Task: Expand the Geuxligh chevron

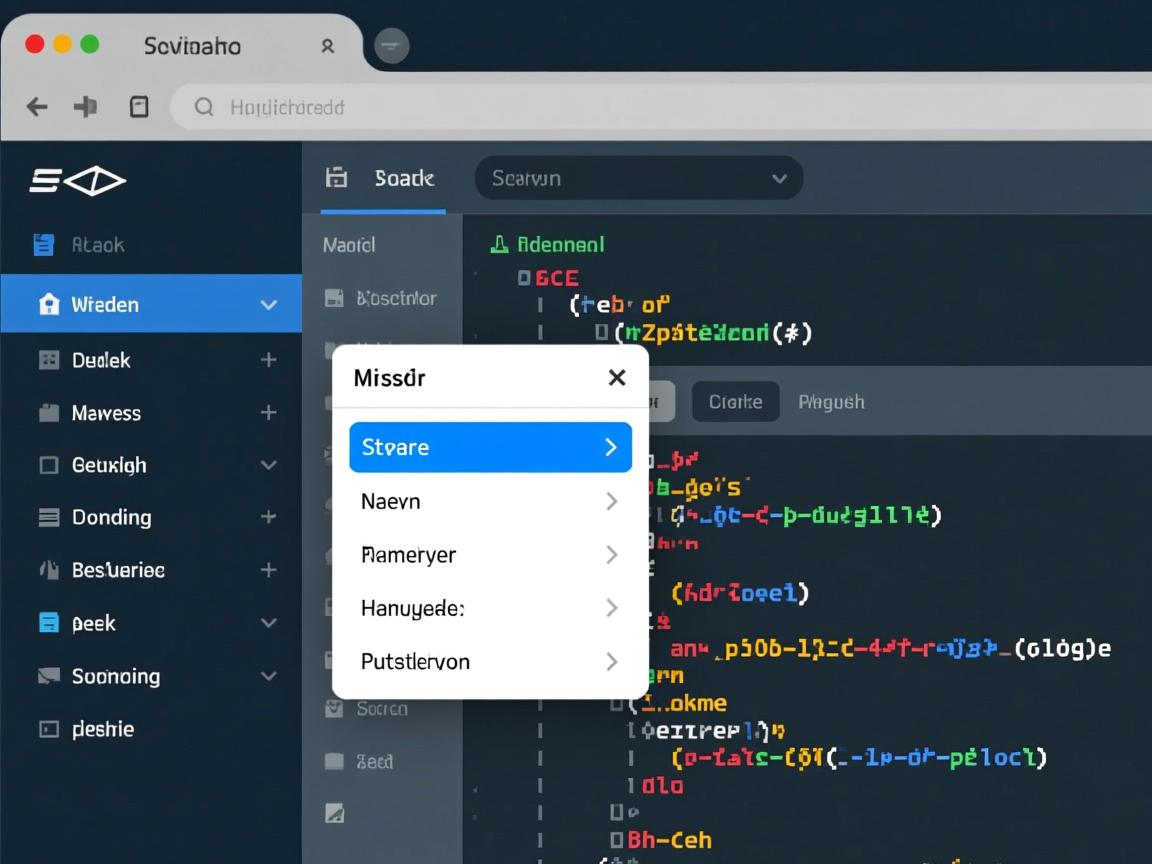Action: tap(268, 465)
